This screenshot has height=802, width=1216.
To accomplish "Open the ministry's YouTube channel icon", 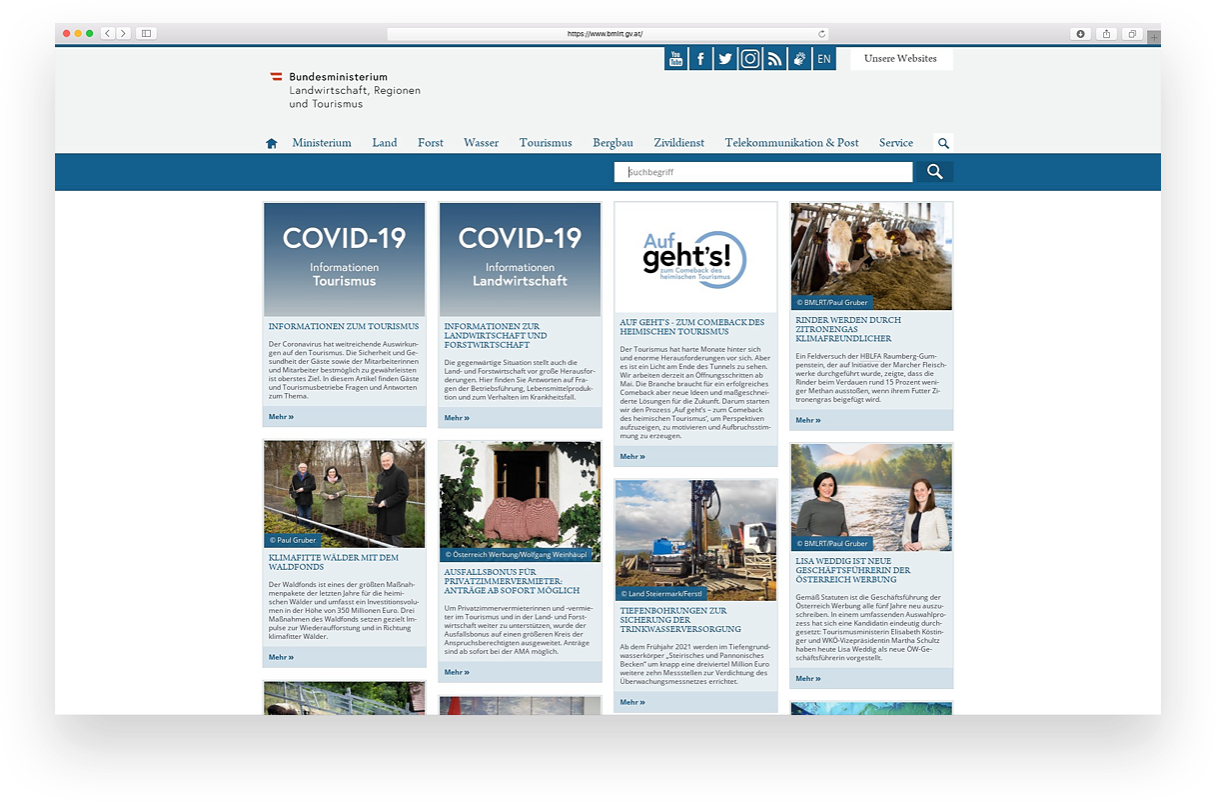I will [676, 59].
